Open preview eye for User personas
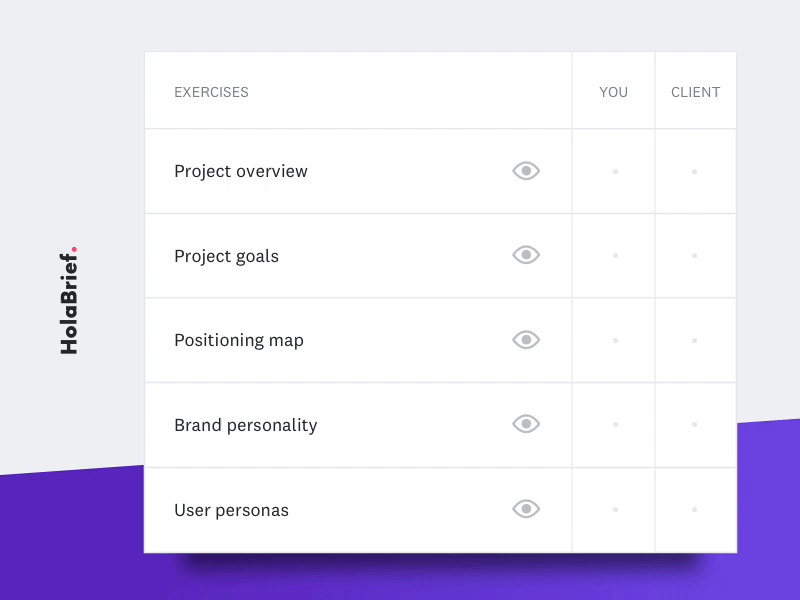The width and height of the screenshot is (800, 600). (526, 509)
